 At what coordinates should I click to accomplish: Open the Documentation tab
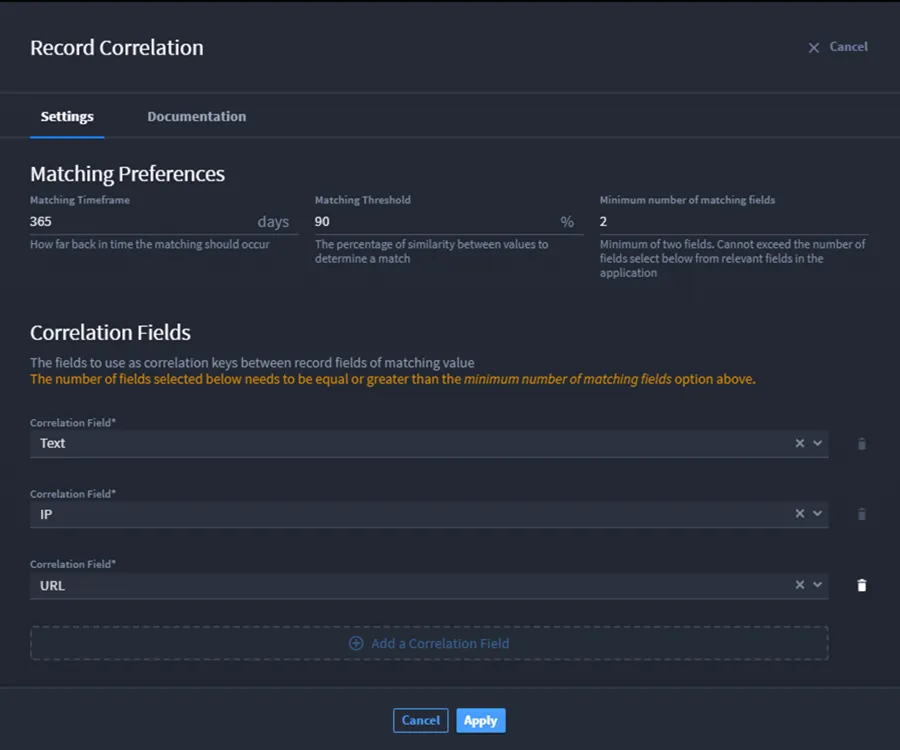[197, 116]
